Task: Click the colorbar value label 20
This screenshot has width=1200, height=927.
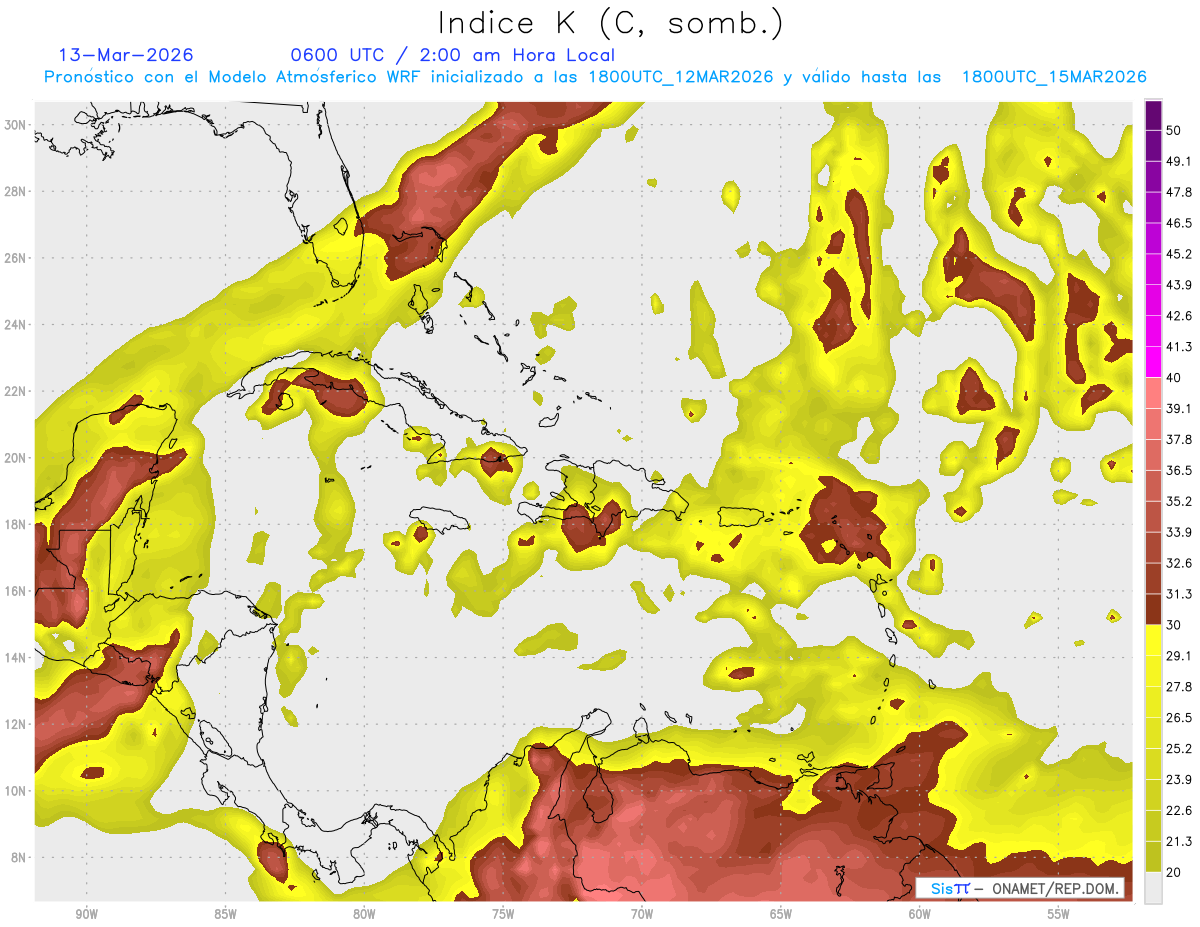Action: click(x=1173, y=873)
